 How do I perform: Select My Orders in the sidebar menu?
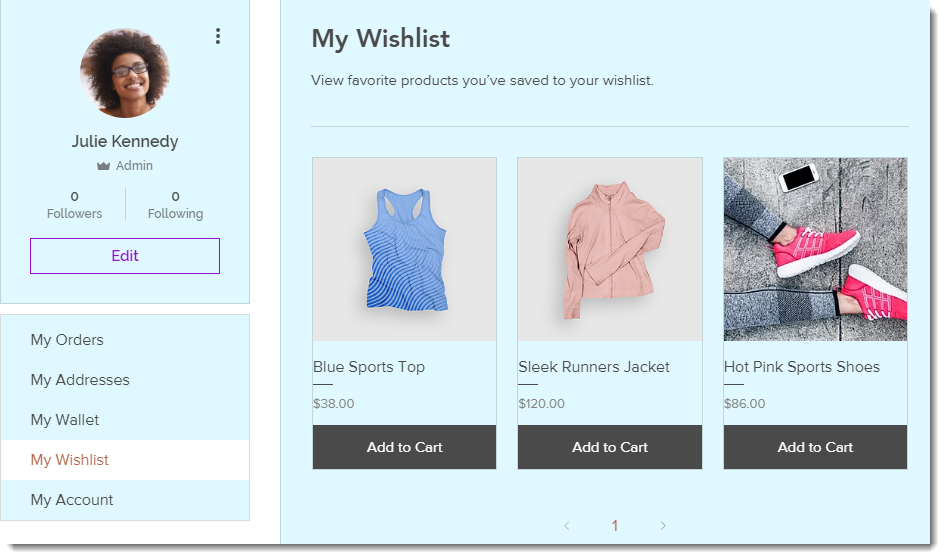tap(125, 340)
